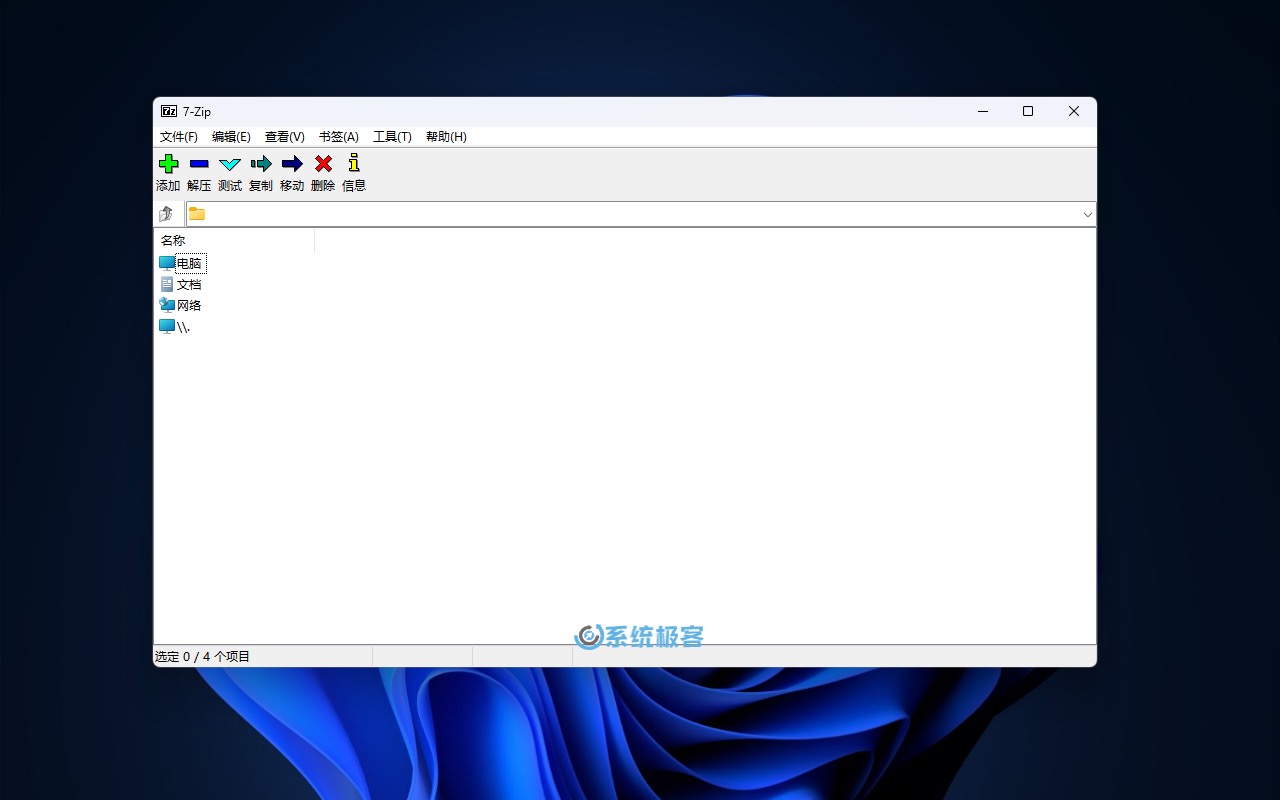Viewport: 1280px width, 800px height.
Task: Click the folder icon in address bar
Action: pyautogui.click(x=197, y=214)
